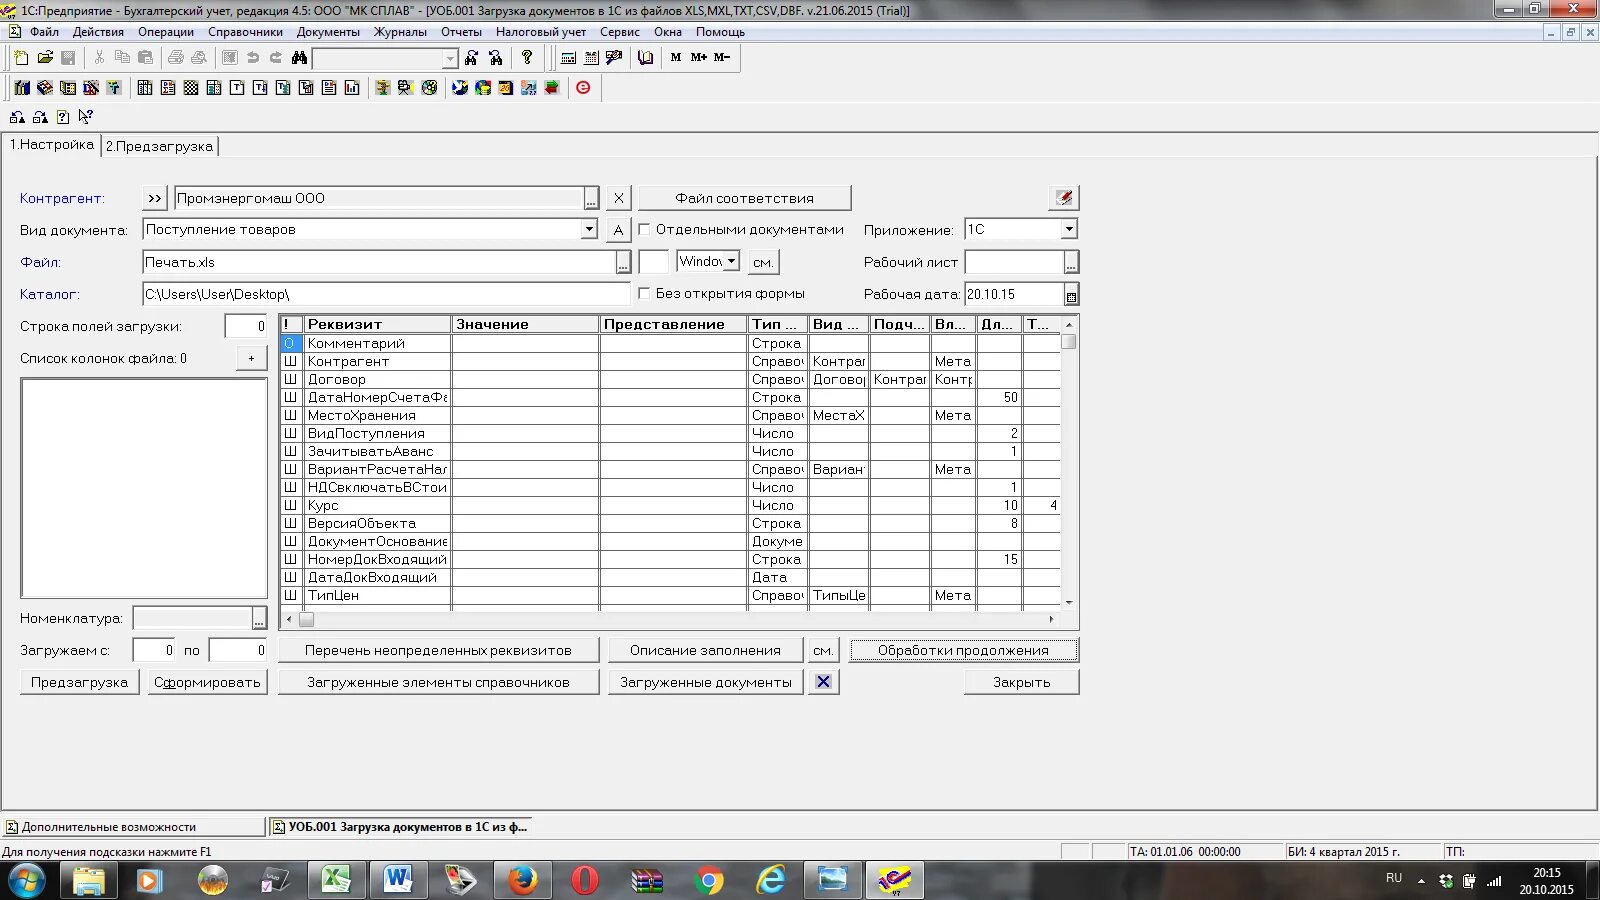This screenshot has height=900, width=1600.
Task: Open the Сервис menu
Action: [x=620, y=32]
